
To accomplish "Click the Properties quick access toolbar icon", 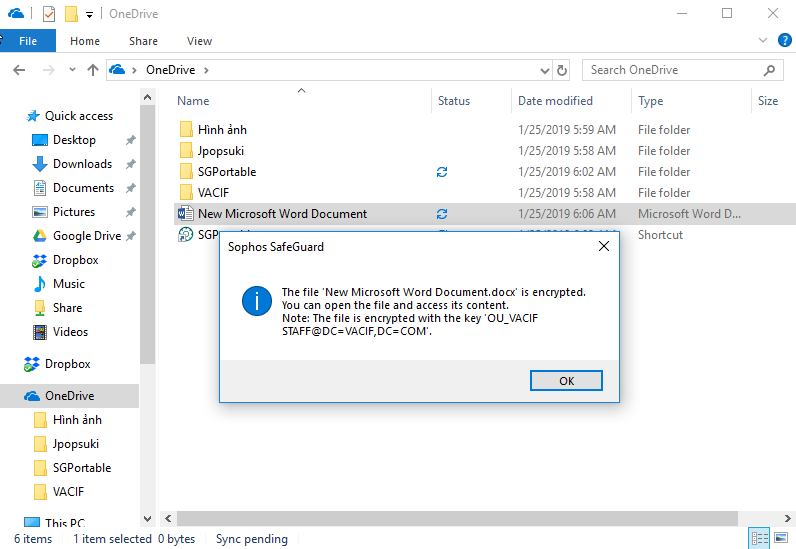I will [49, 14].
